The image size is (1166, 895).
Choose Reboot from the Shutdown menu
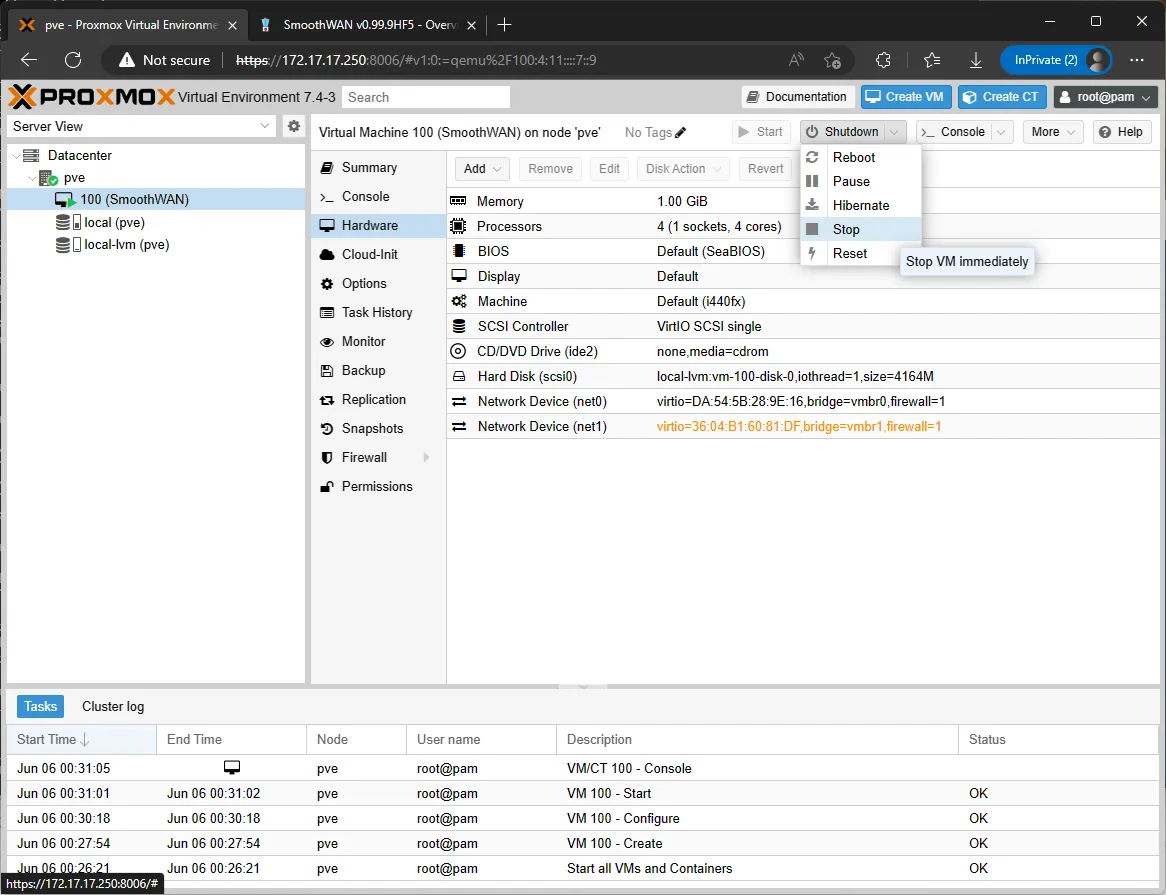pos(861,158)
